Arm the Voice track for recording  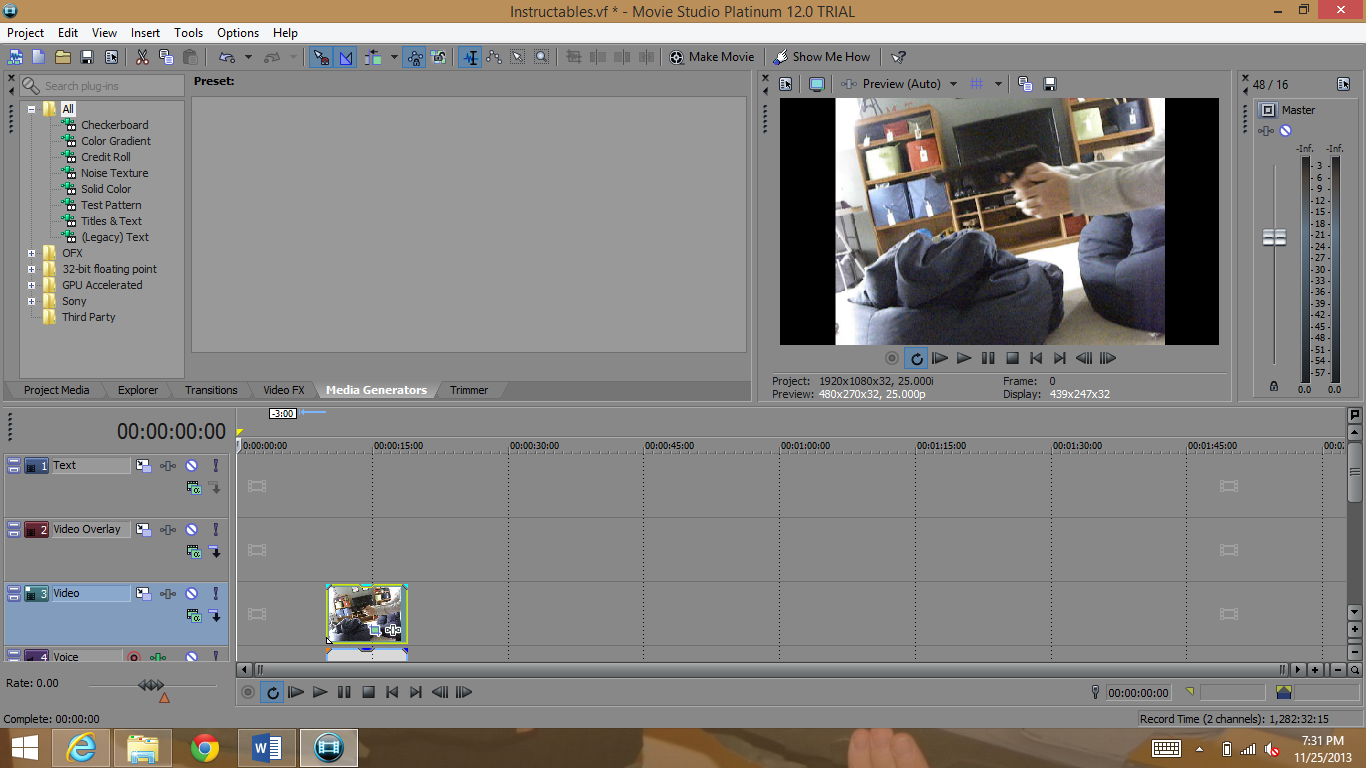pos(133,657)
